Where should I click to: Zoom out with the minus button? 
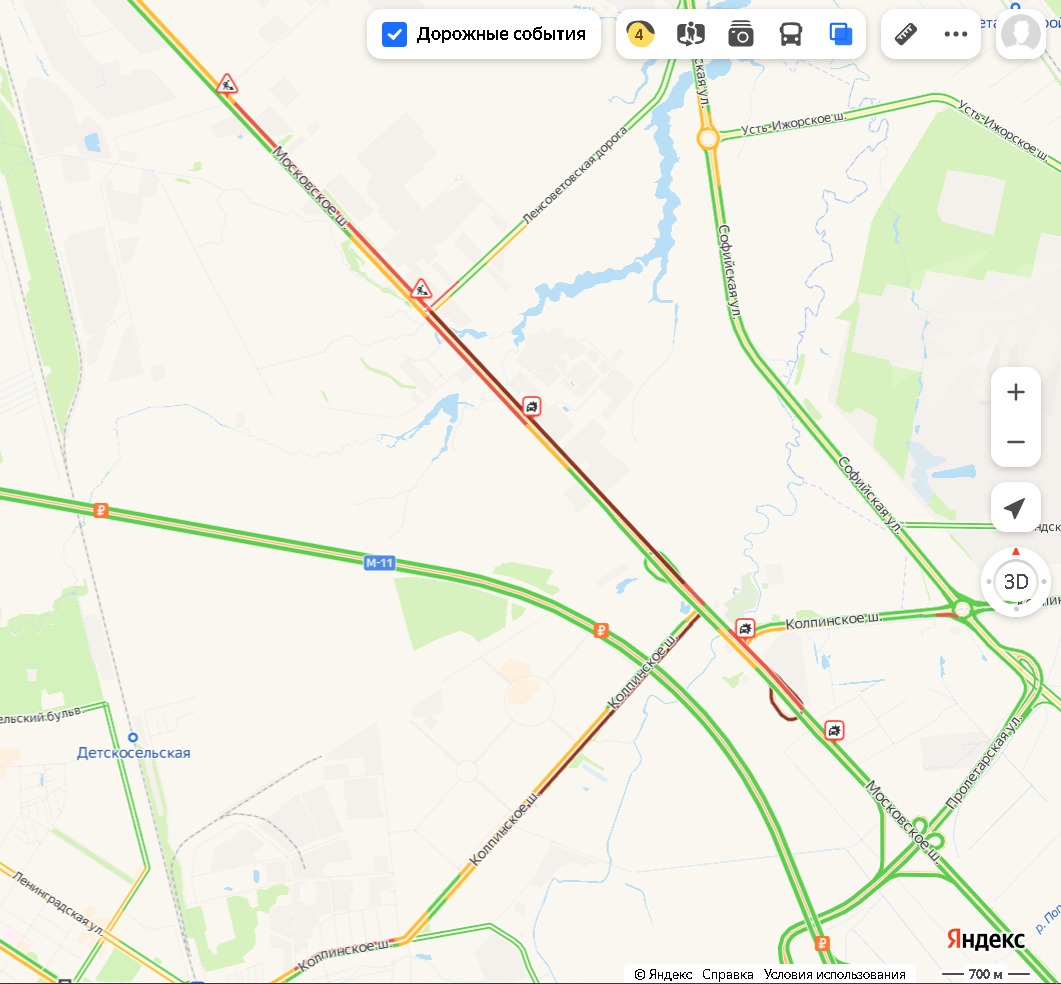1015,442
